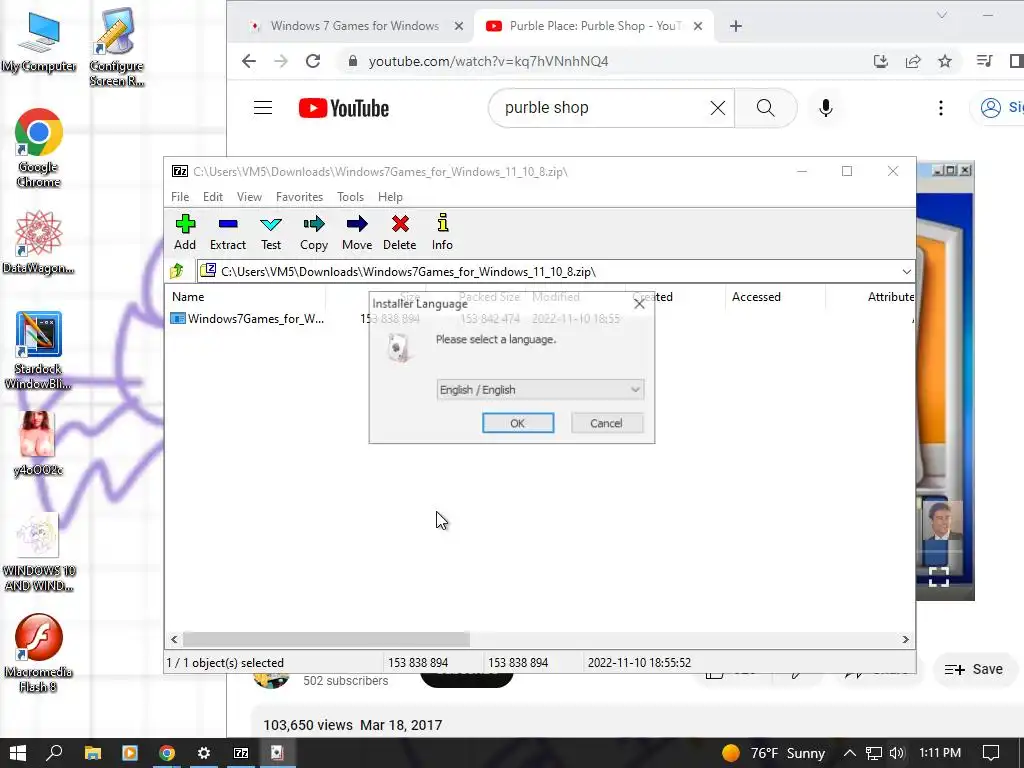Select Windows7Games_for_W... file row

248,319
